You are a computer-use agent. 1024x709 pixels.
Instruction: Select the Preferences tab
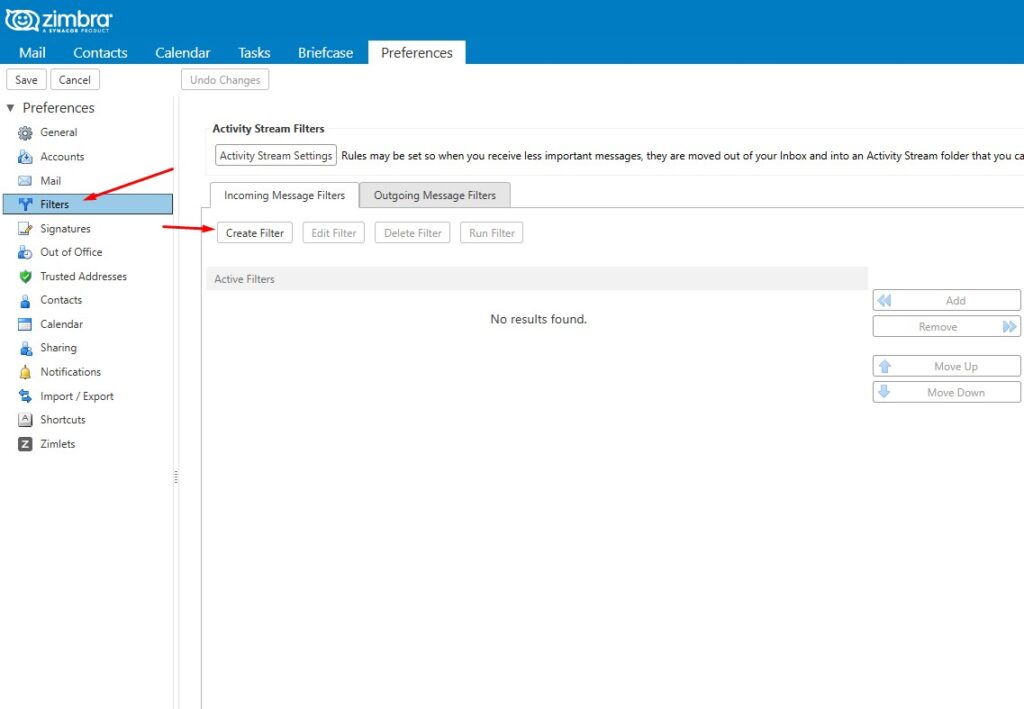point(417,52)
